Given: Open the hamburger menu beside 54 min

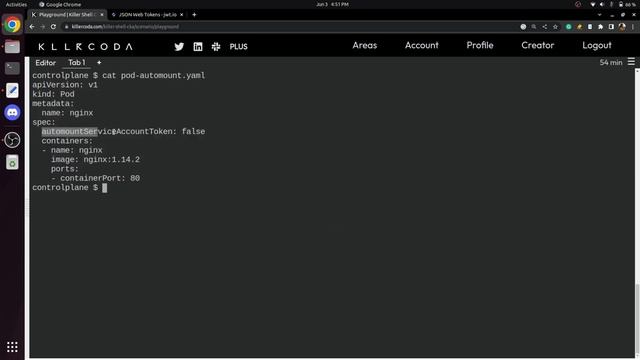Looking at the screenshot, I should pos(631,62).
